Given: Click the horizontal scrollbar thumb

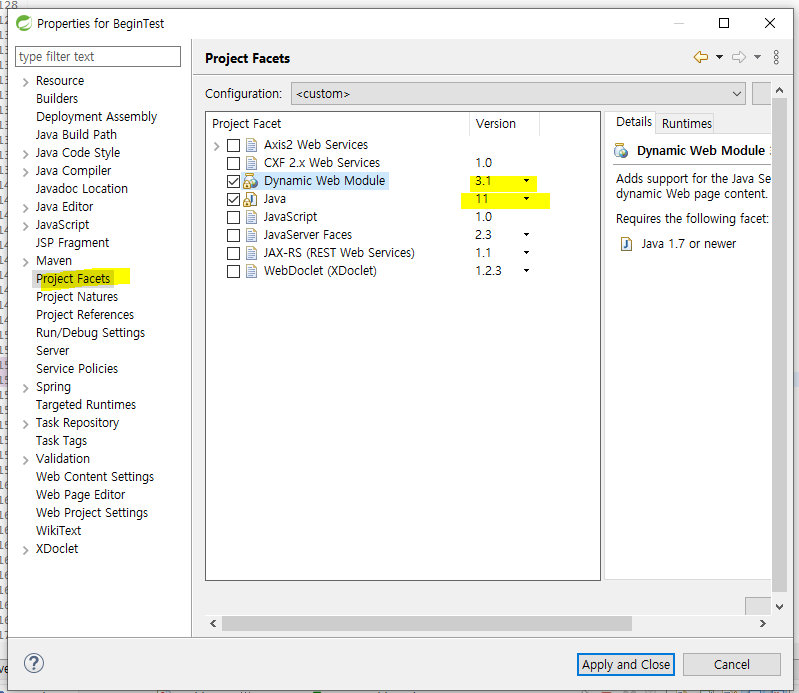Looking at the screenshot, I should (x=427, y=623).
